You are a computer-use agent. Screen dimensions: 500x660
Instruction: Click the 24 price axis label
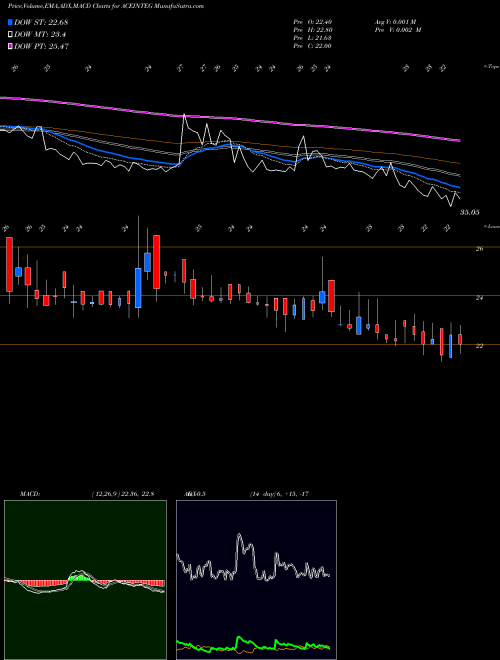tap(479, 298)
